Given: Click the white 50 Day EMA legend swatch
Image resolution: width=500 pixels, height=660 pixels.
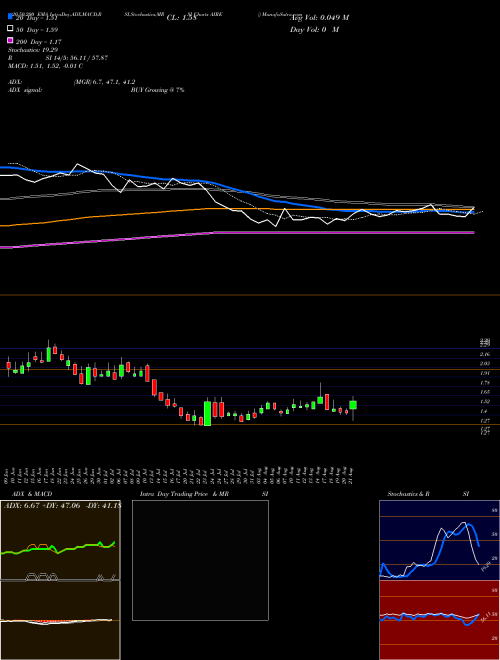Looking at the screenshot, I should pyautogui.click(x=10, y=29).
